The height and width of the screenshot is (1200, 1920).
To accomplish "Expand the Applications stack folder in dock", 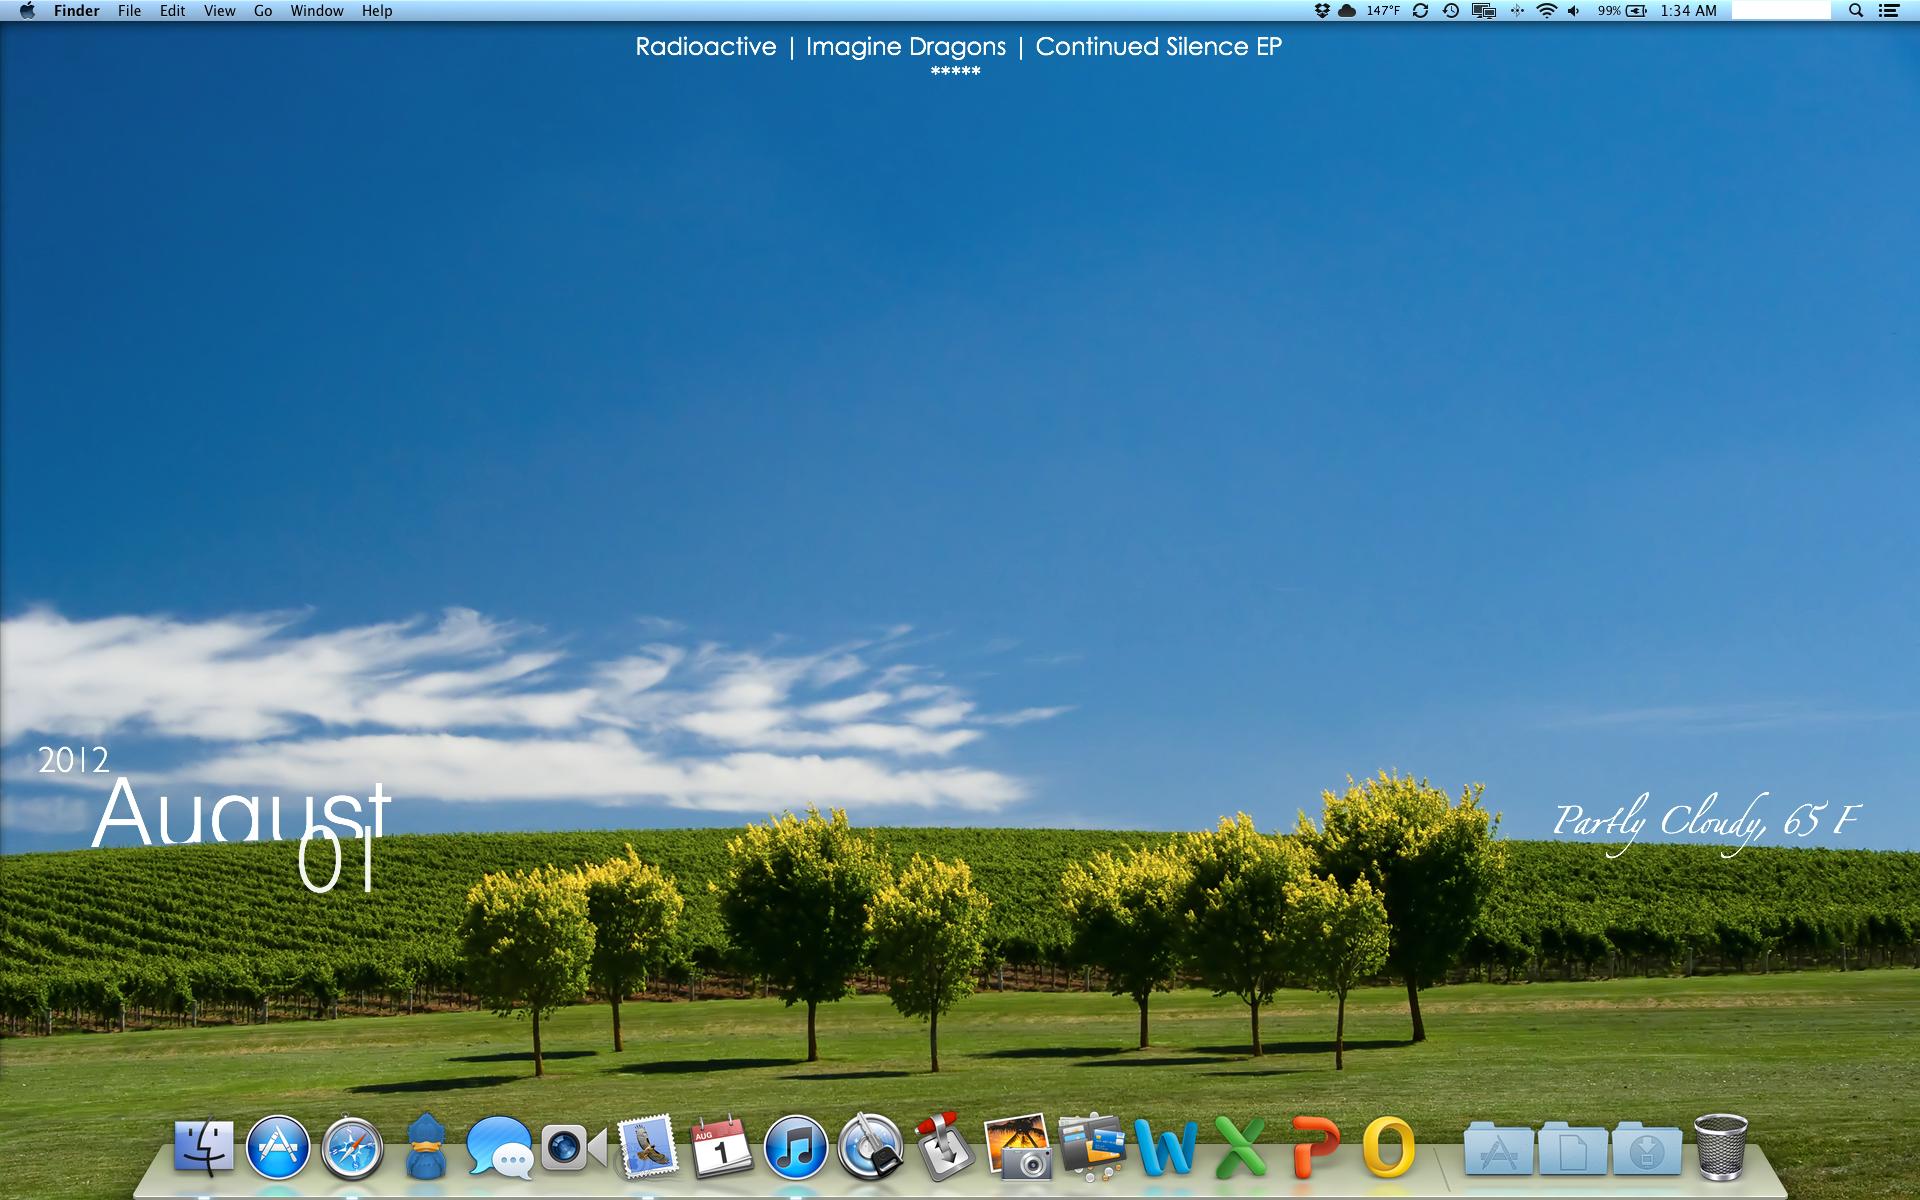I will (1497, 1150).
